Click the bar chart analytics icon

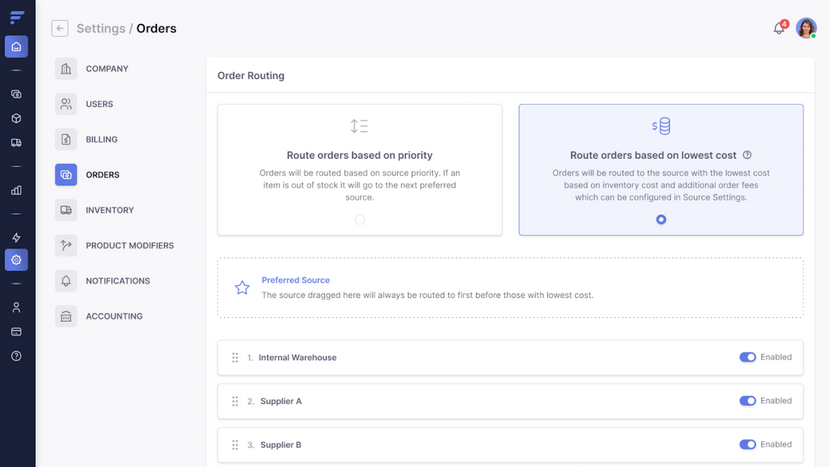(x=16, y=190)
